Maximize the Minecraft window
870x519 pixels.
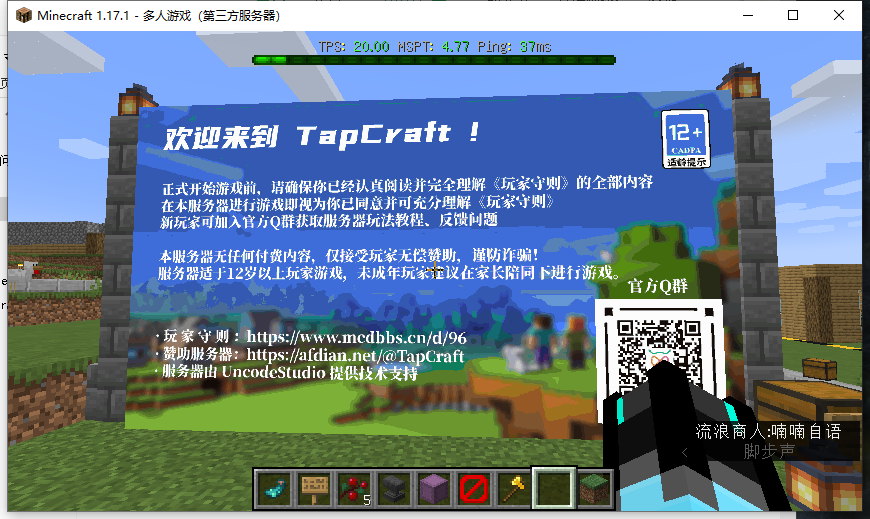tap(793, 16)
